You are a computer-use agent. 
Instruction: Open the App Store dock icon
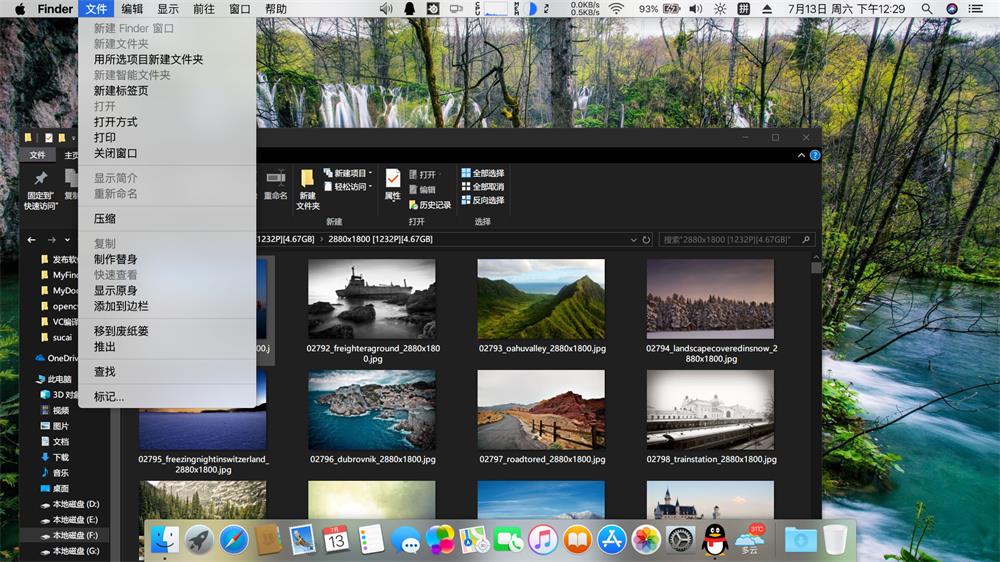(x=612, y=540)
